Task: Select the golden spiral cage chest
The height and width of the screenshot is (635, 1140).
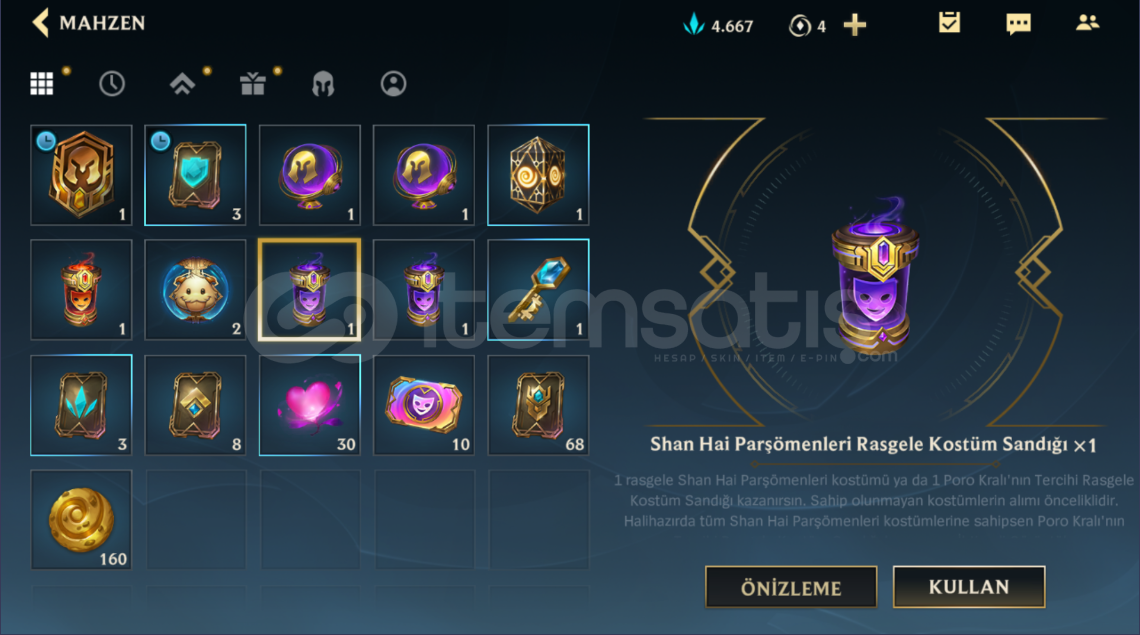Action: click(538, 175)
